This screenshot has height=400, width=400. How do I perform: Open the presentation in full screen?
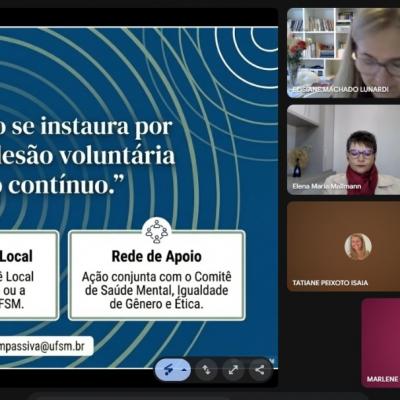(233, 370)
